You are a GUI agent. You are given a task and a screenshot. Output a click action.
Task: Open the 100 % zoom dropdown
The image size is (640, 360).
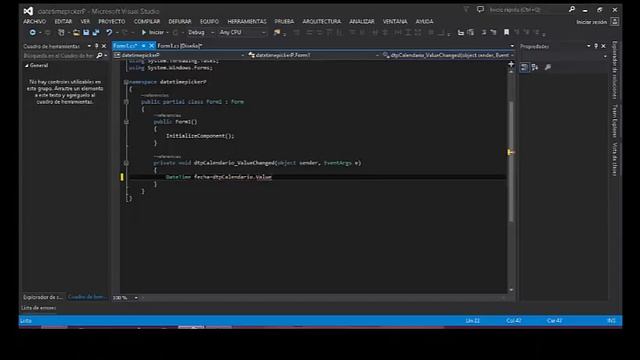[x=136, y=298]
